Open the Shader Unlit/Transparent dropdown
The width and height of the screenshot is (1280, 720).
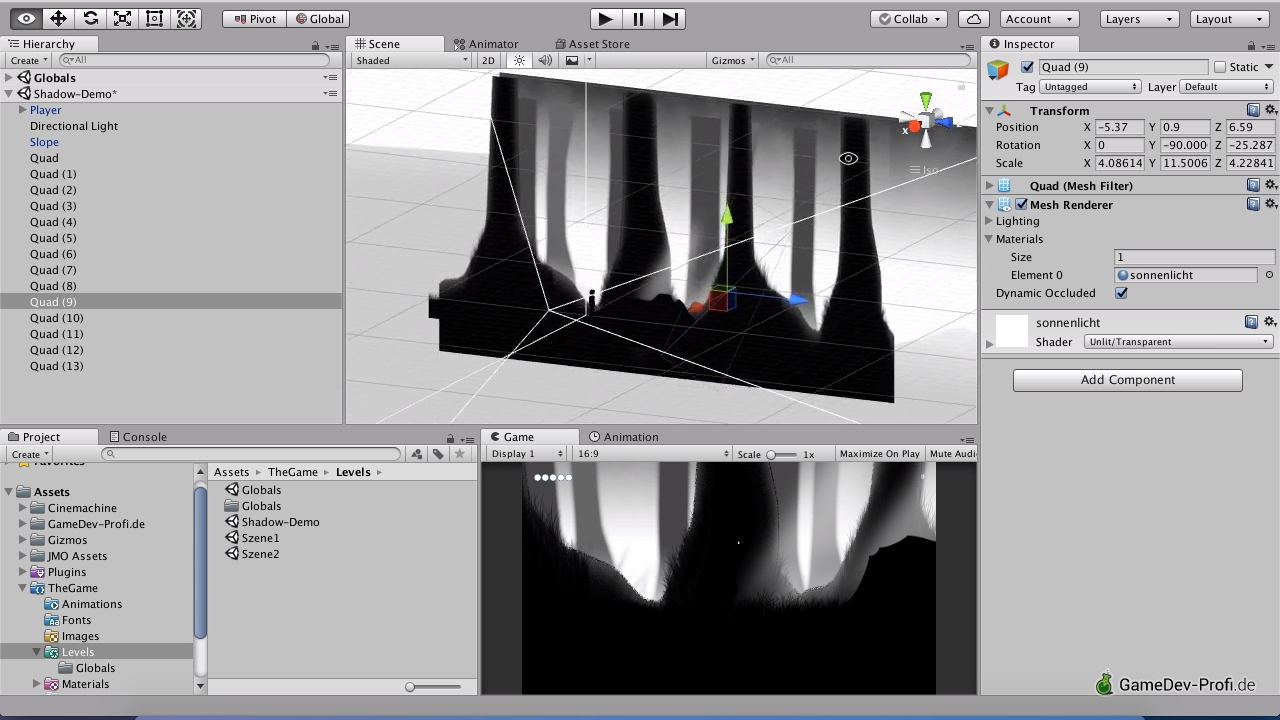click(1178, 342)
